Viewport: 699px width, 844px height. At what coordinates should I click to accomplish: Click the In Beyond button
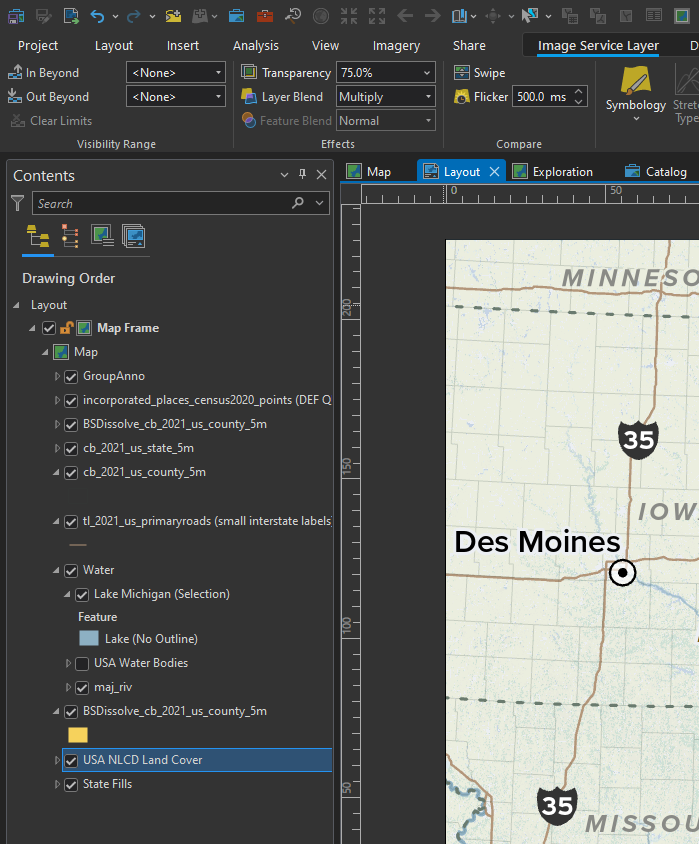point(44,73)
